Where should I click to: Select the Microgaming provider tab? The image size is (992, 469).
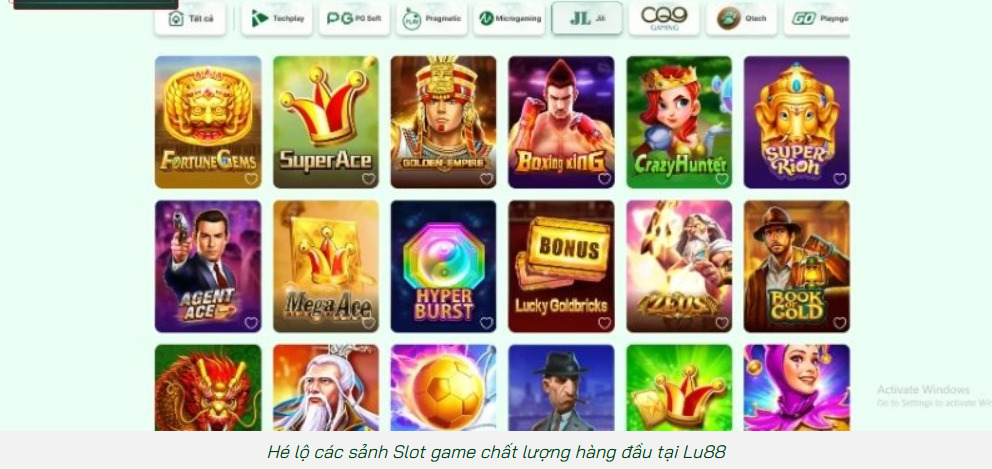tap(509, 18)
